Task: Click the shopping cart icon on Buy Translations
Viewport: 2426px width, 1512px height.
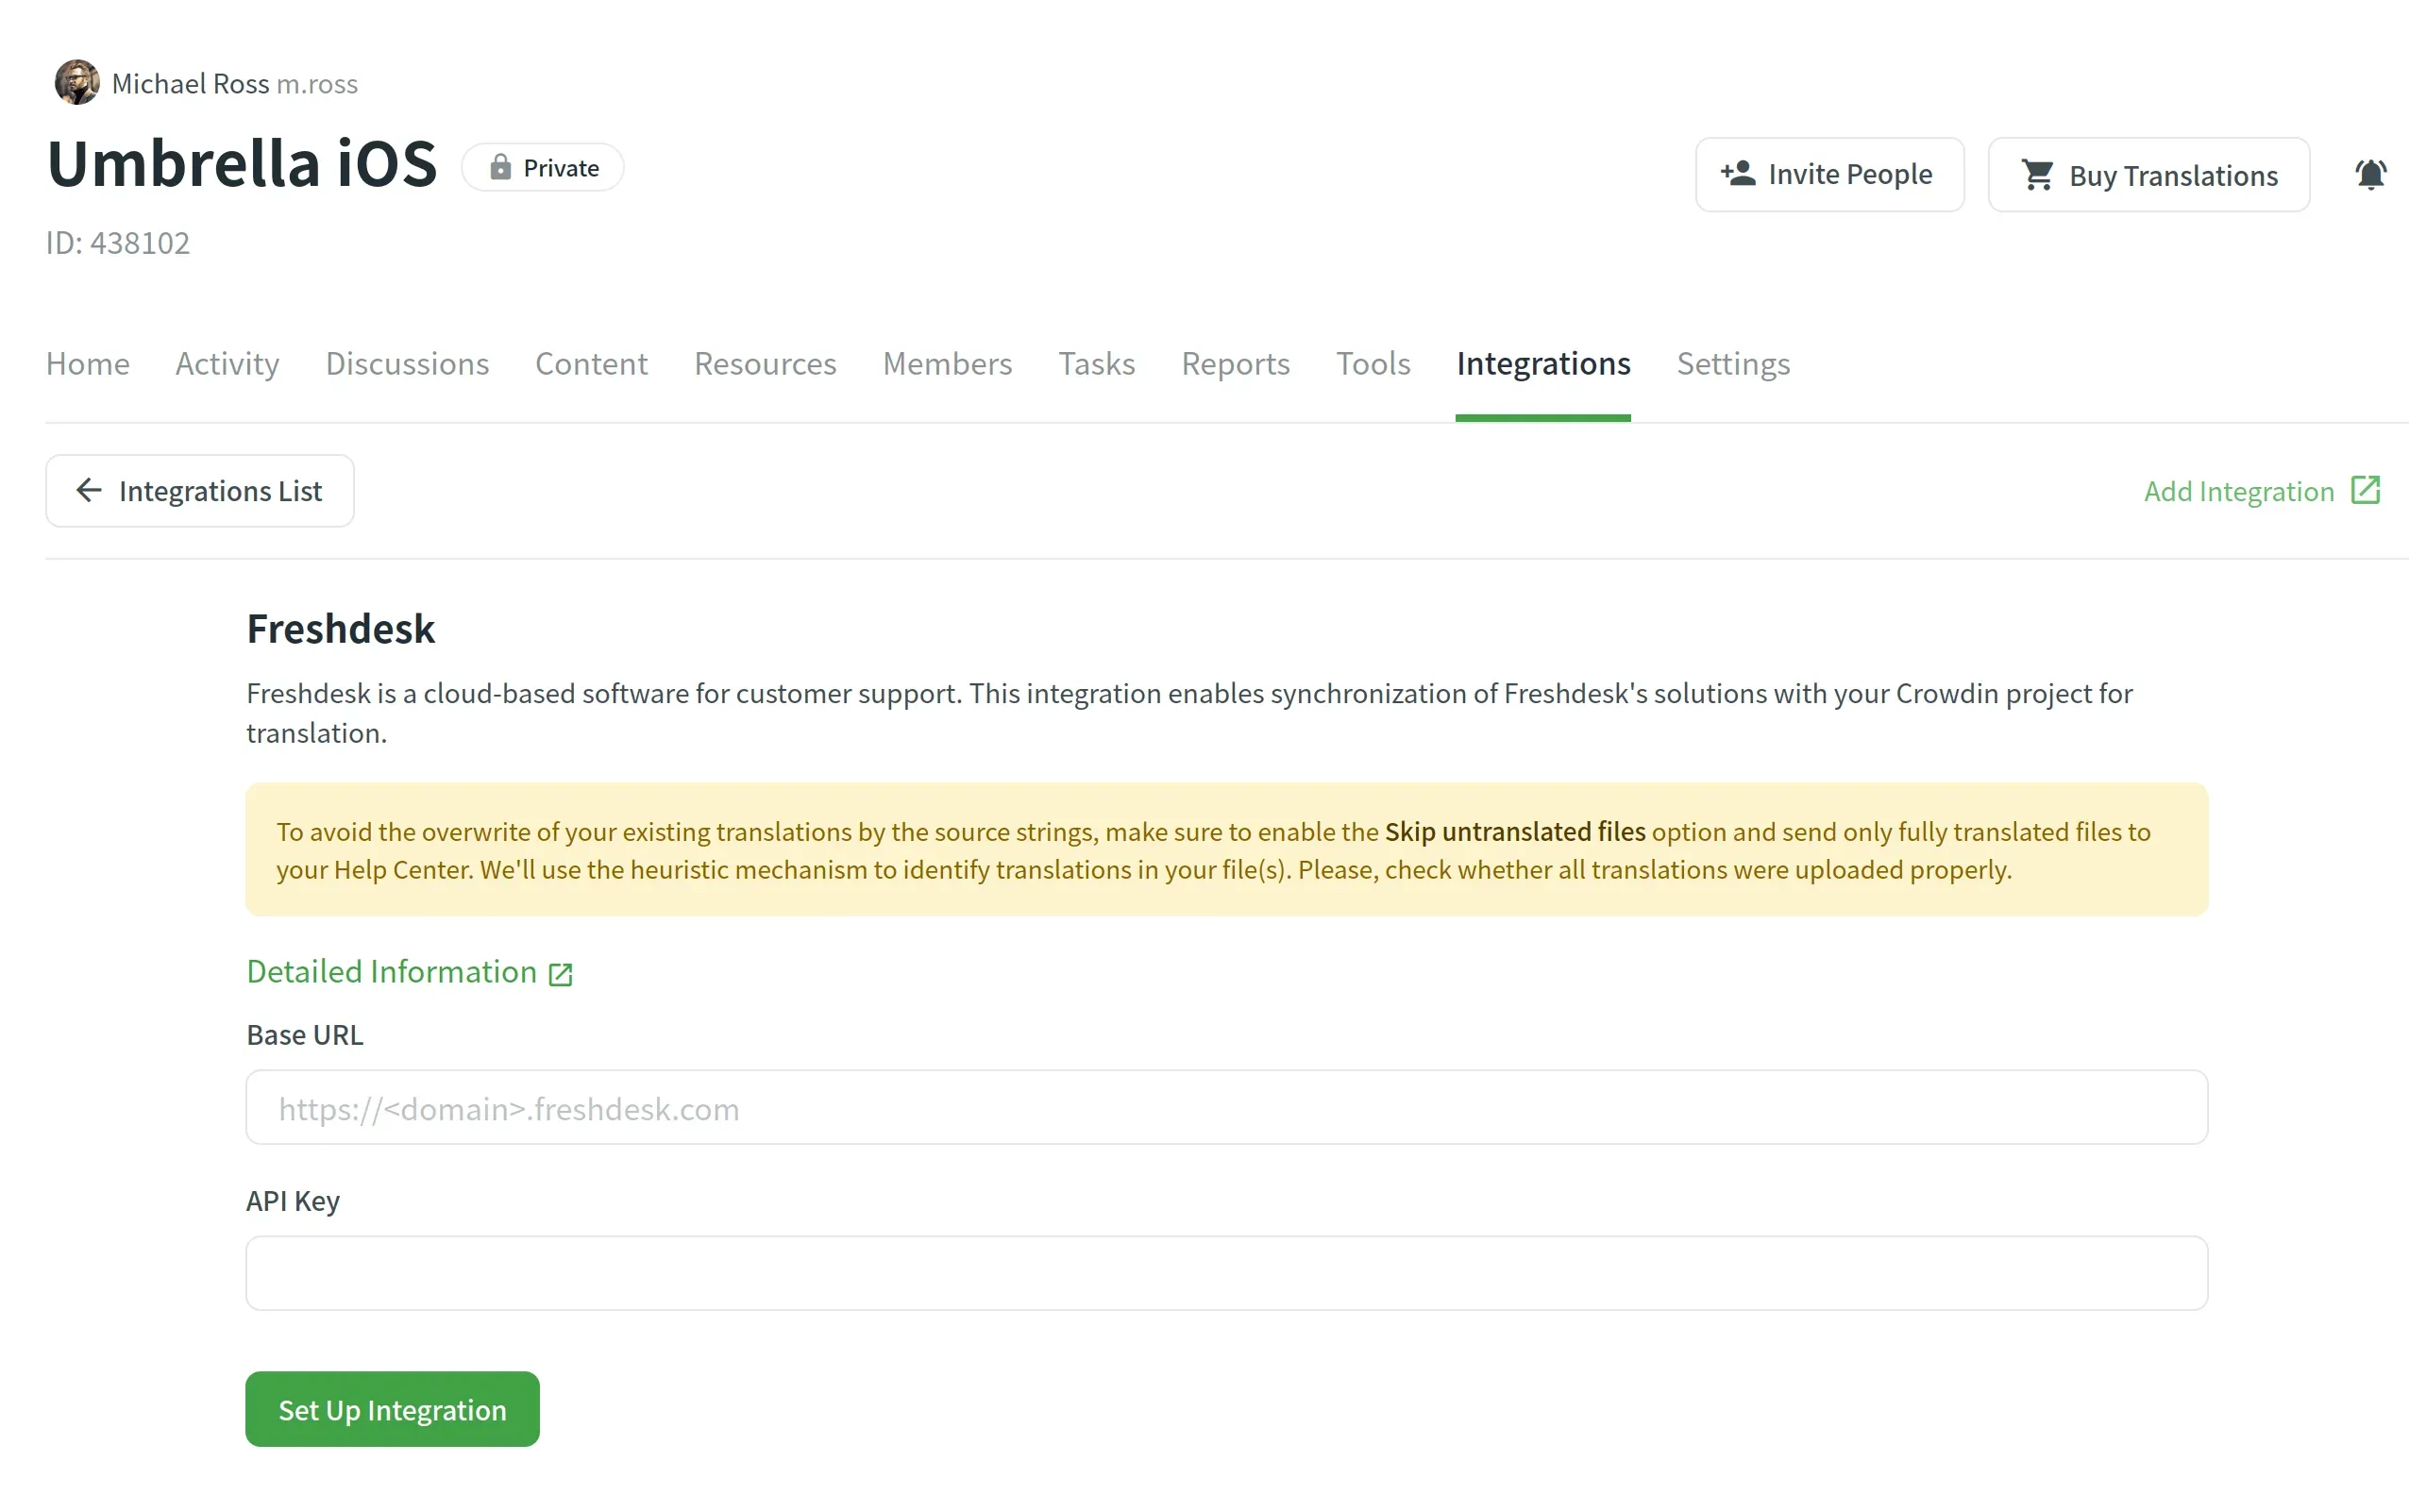Action: pos(2040,174)
